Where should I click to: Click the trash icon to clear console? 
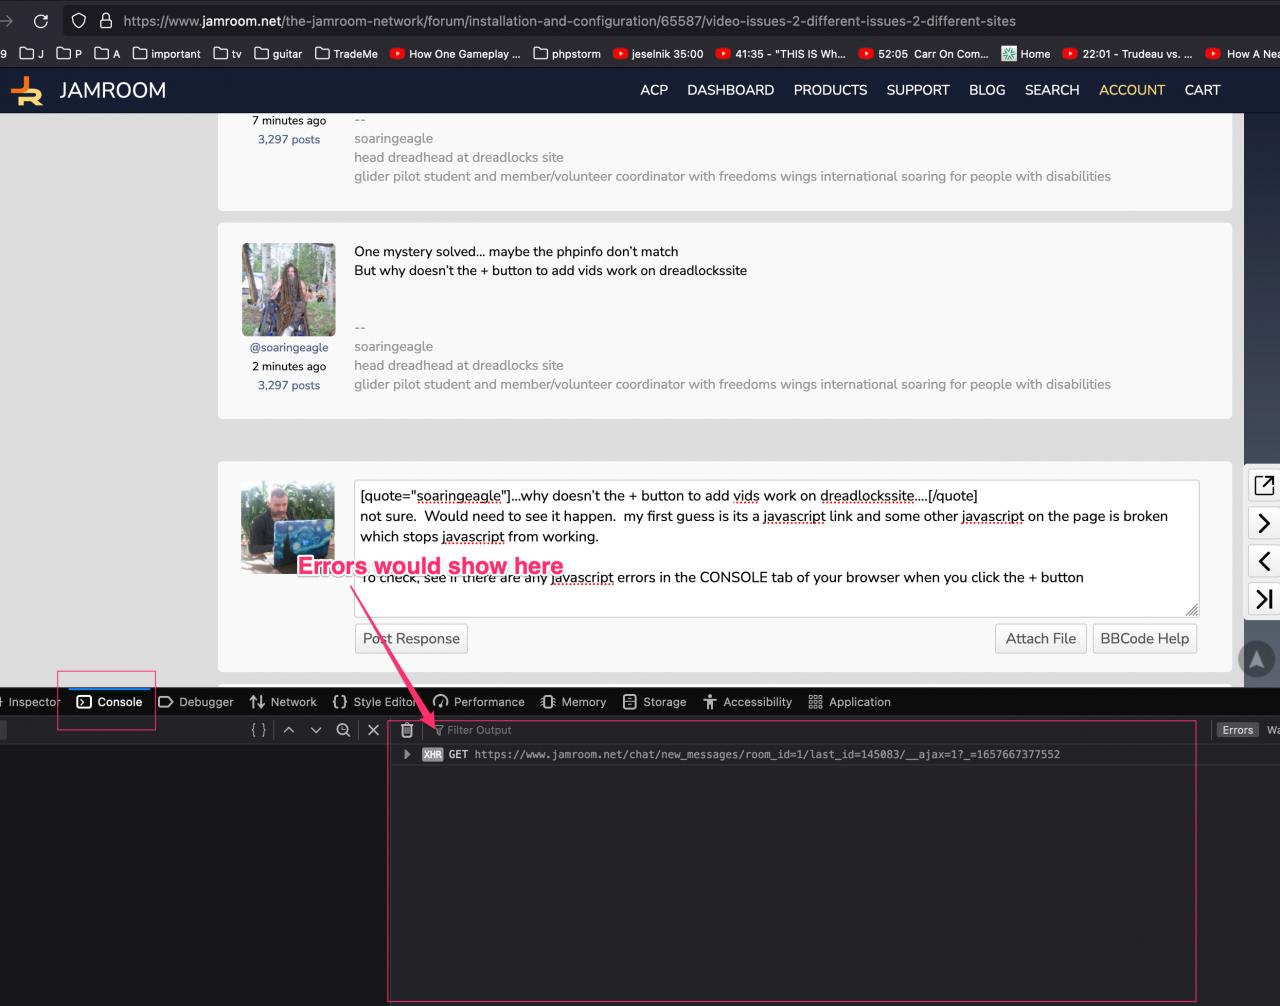coord(407,730)
